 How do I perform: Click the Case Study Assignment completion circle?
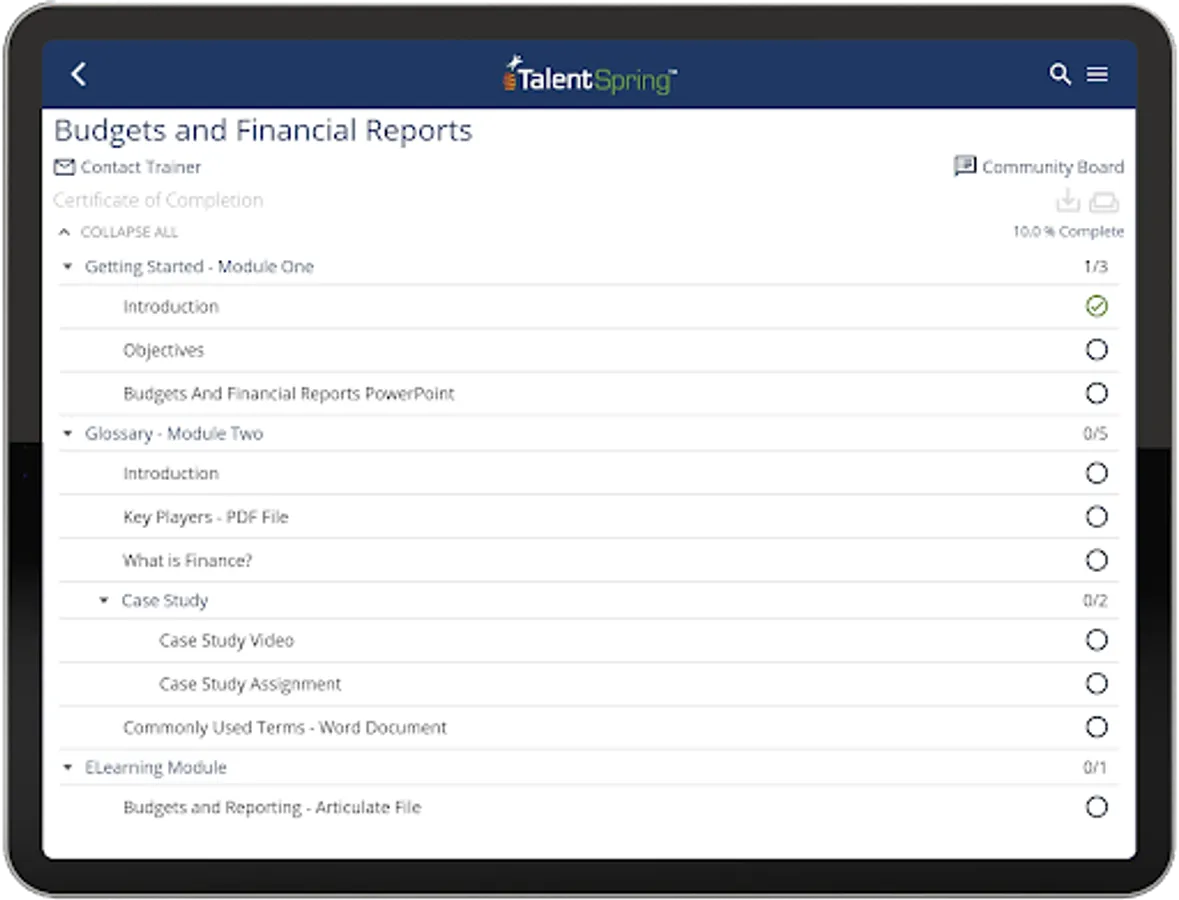tap(1096, 683)
